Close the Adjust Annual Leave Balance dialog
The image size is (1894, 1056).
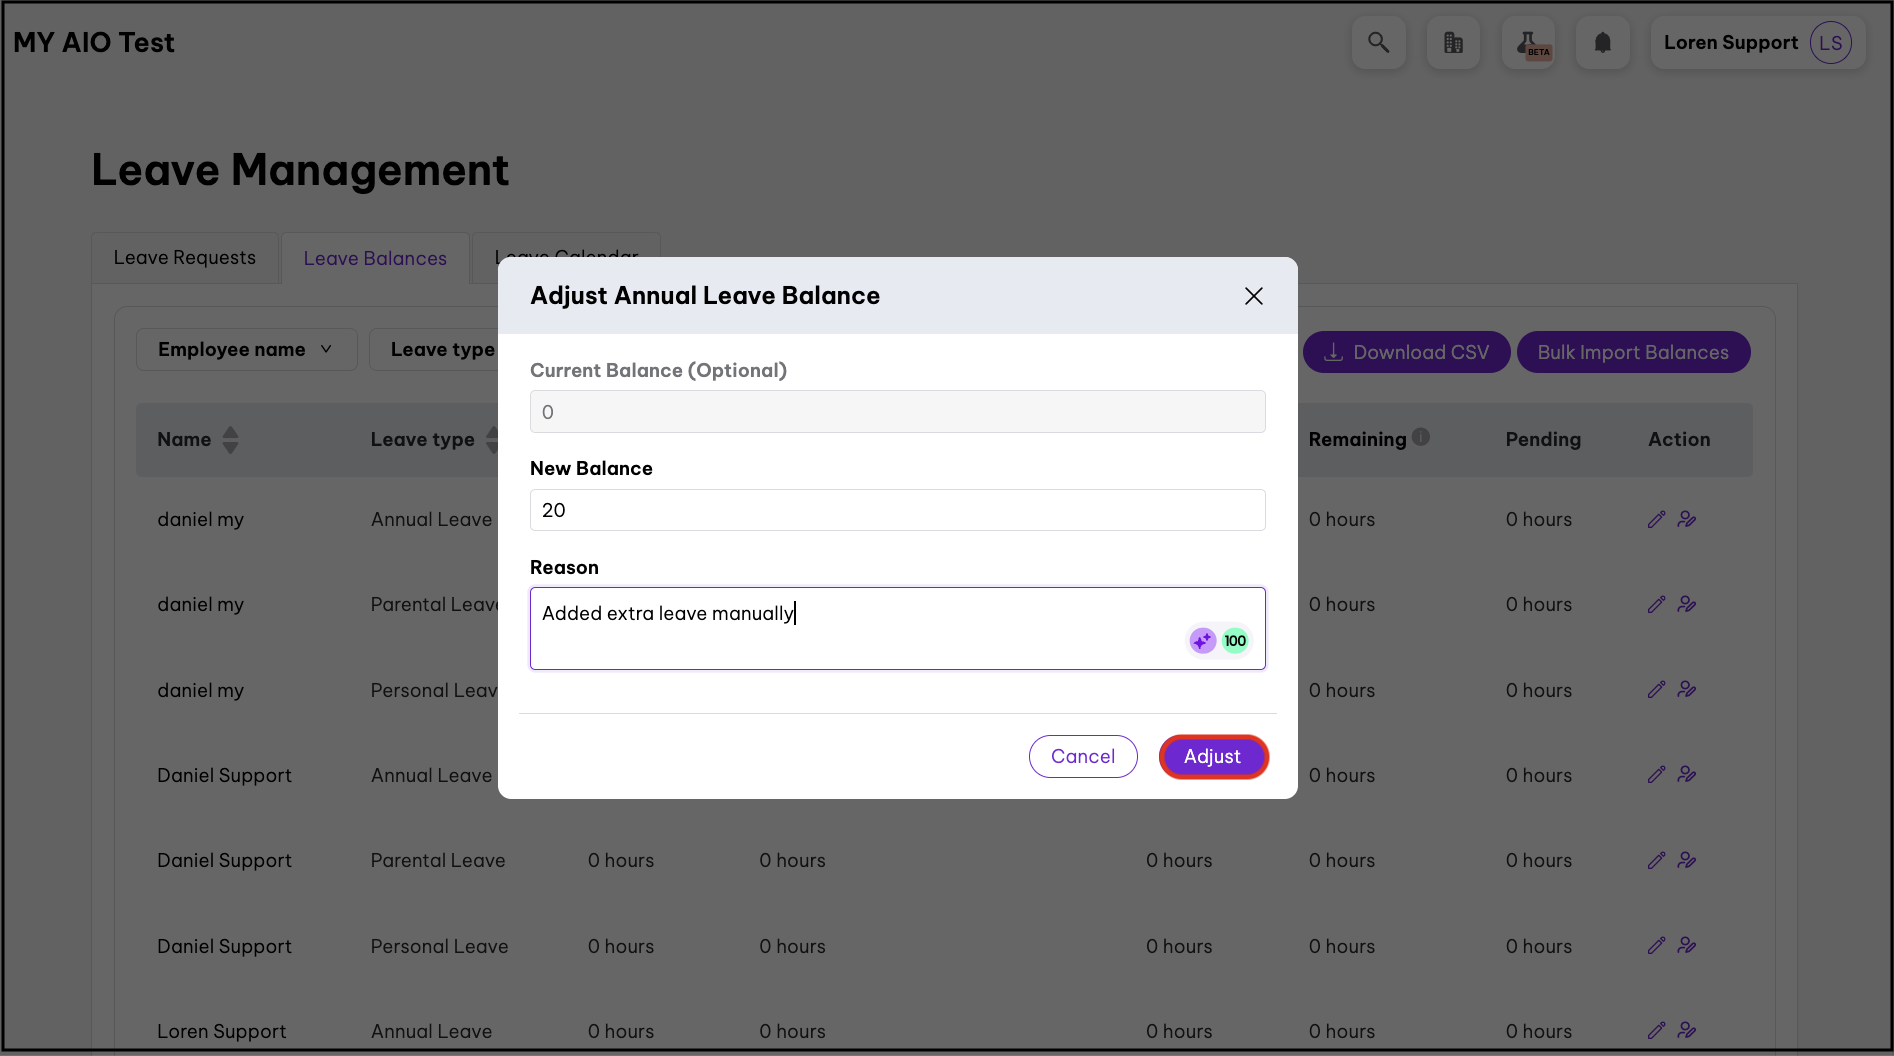pos(1253,296)
